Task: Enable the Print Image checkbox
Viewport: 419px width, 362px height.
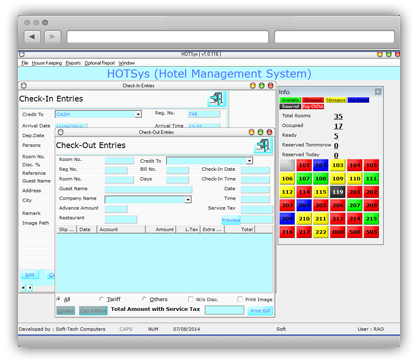Action: (240, 299)
